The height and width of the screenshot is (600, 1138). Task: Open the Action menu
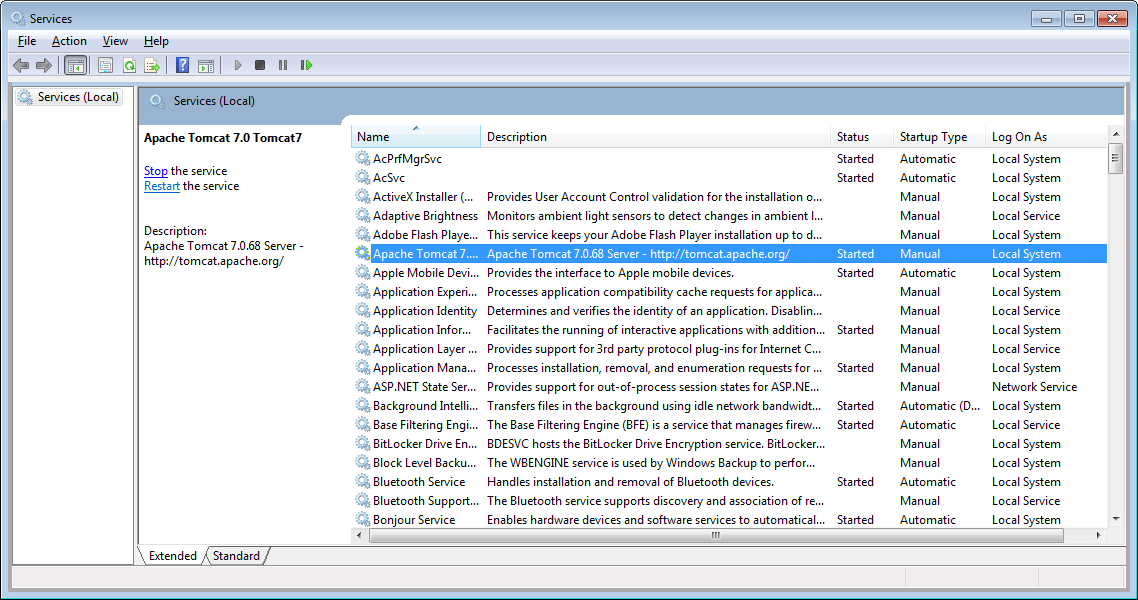click(69, 41)
